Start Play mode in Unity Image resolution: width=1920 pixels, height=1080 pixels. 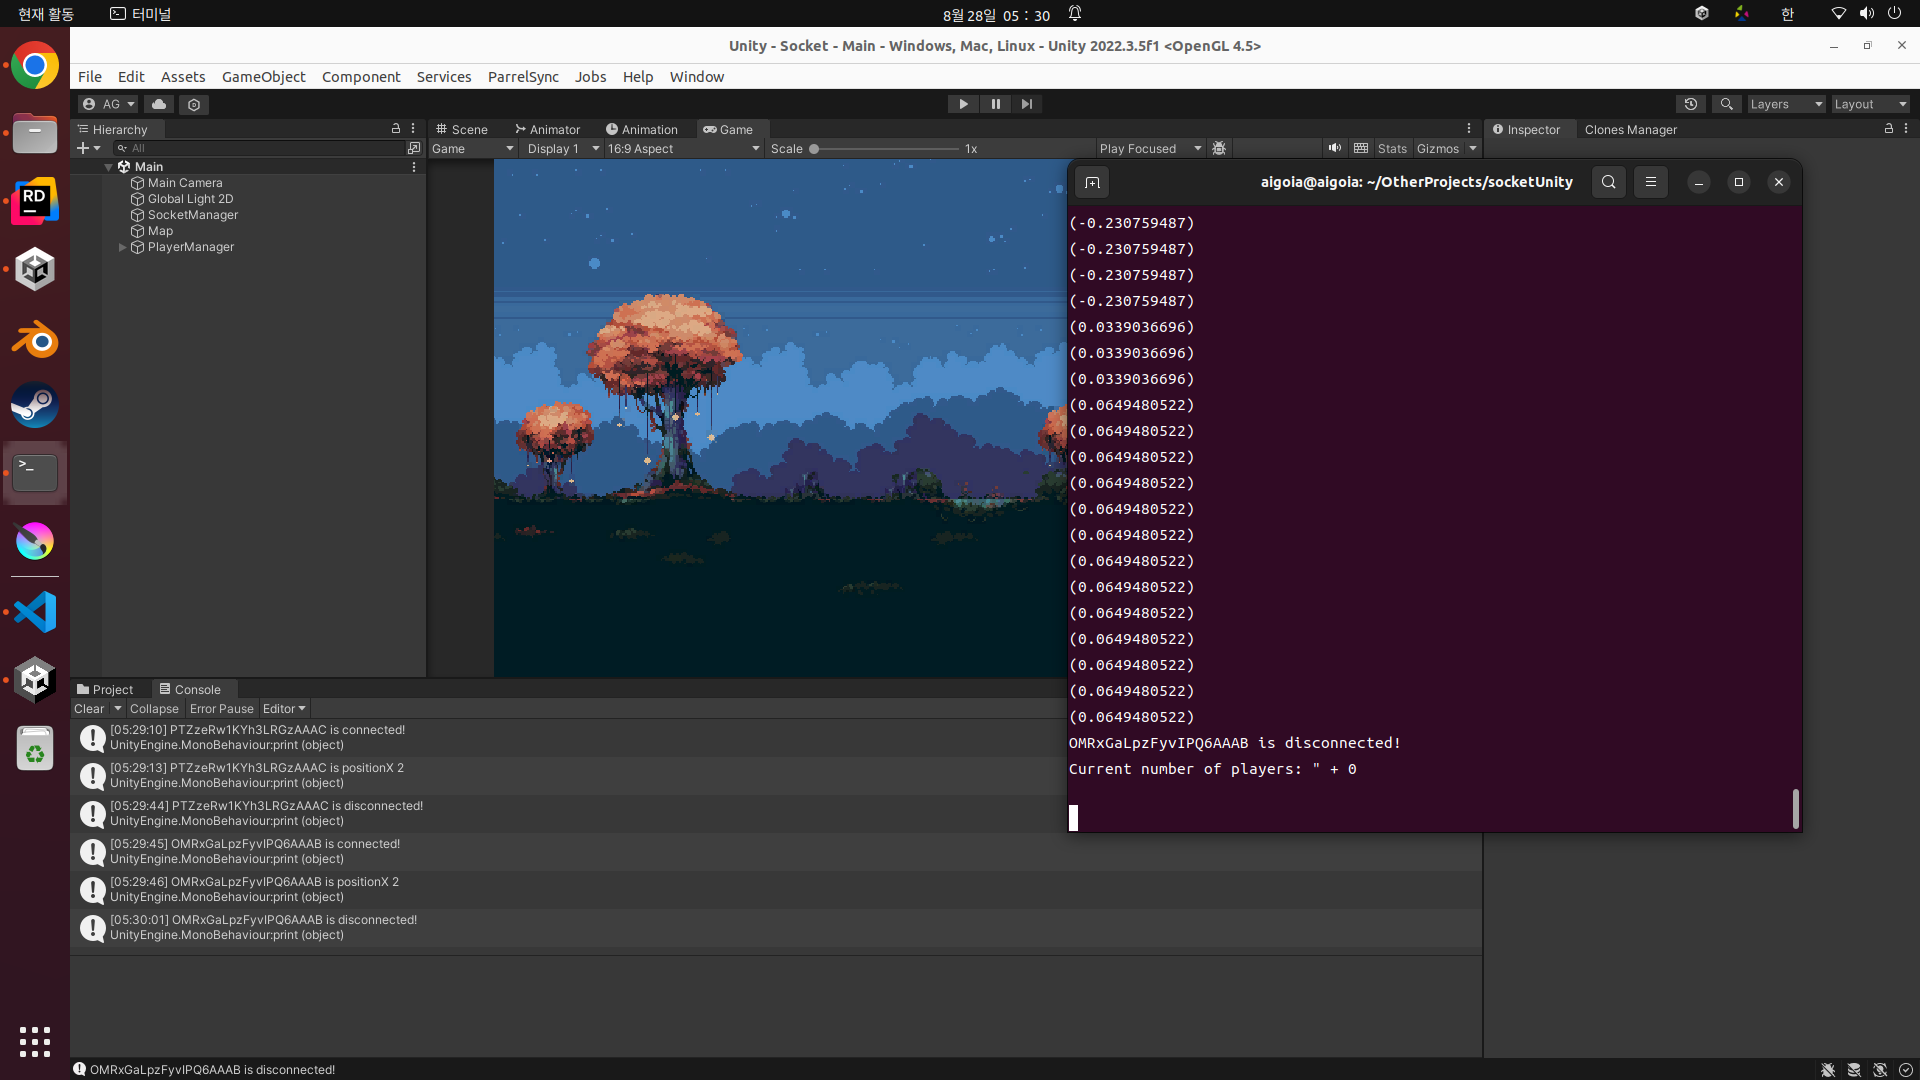click(x=963, y=104)
